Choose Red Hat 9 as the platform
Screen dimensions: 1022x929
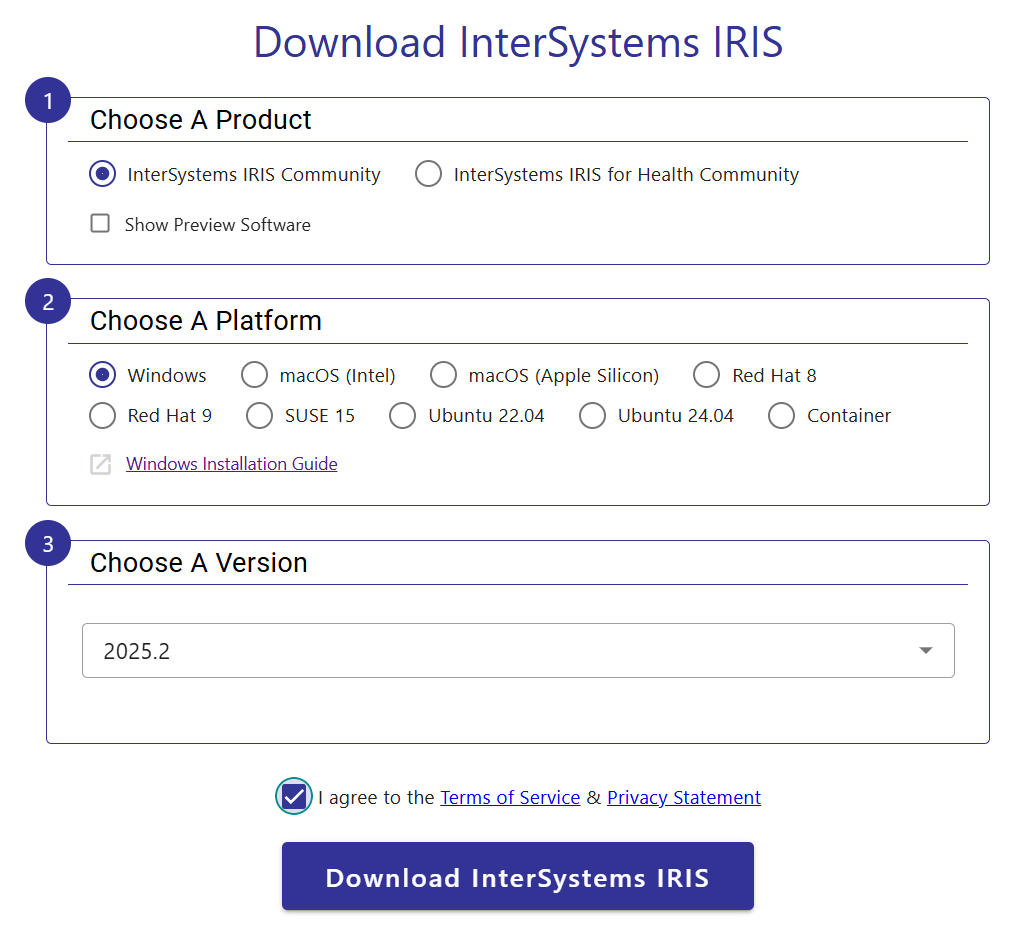(101, 415)
